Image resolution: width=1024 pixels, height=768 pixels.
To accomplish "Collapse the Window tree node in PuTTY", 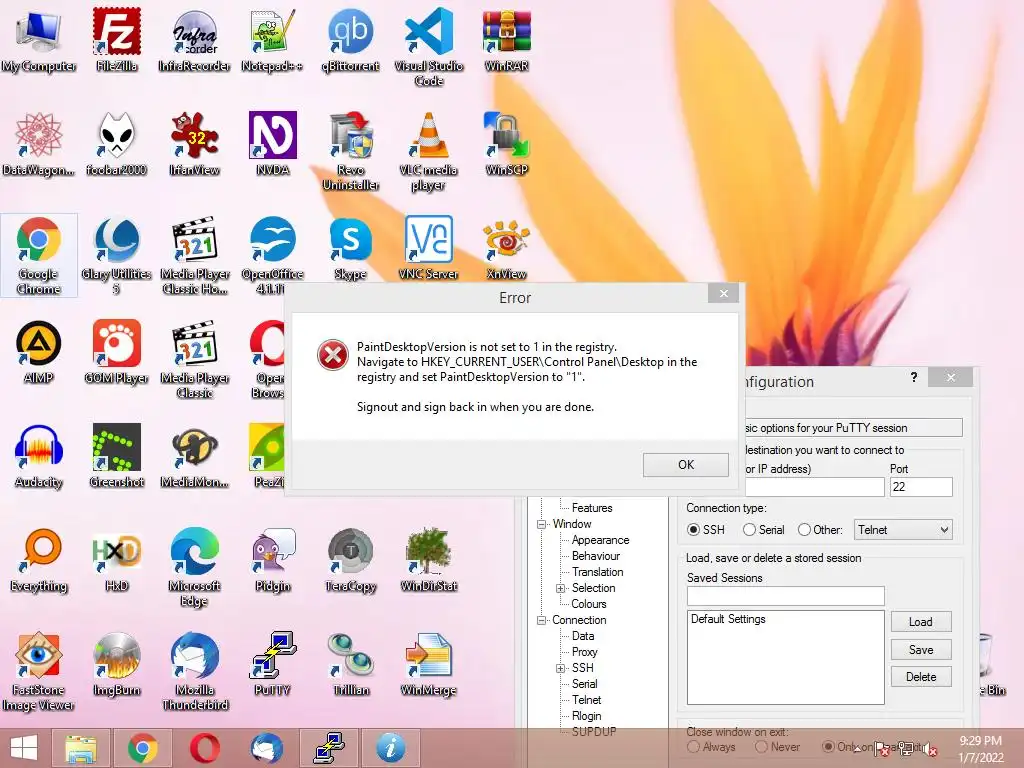I will pos(541,524).
